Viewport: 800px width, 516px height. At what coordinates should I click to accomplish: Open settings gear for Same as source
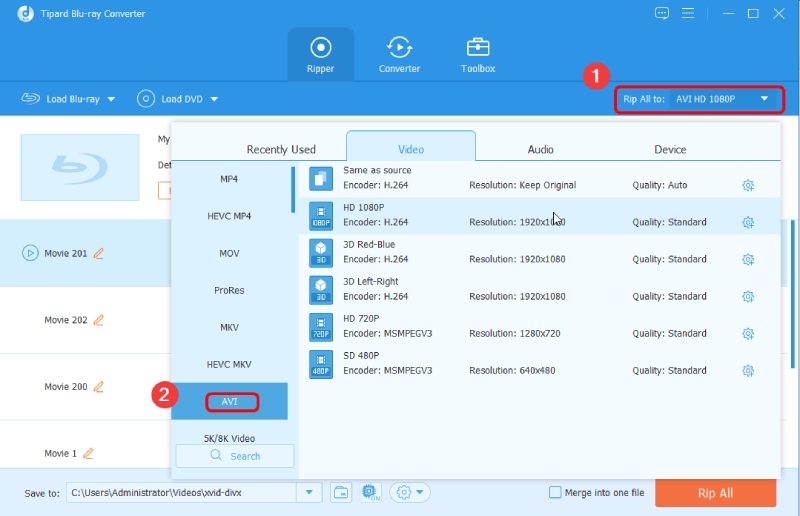tap(748, 185)
